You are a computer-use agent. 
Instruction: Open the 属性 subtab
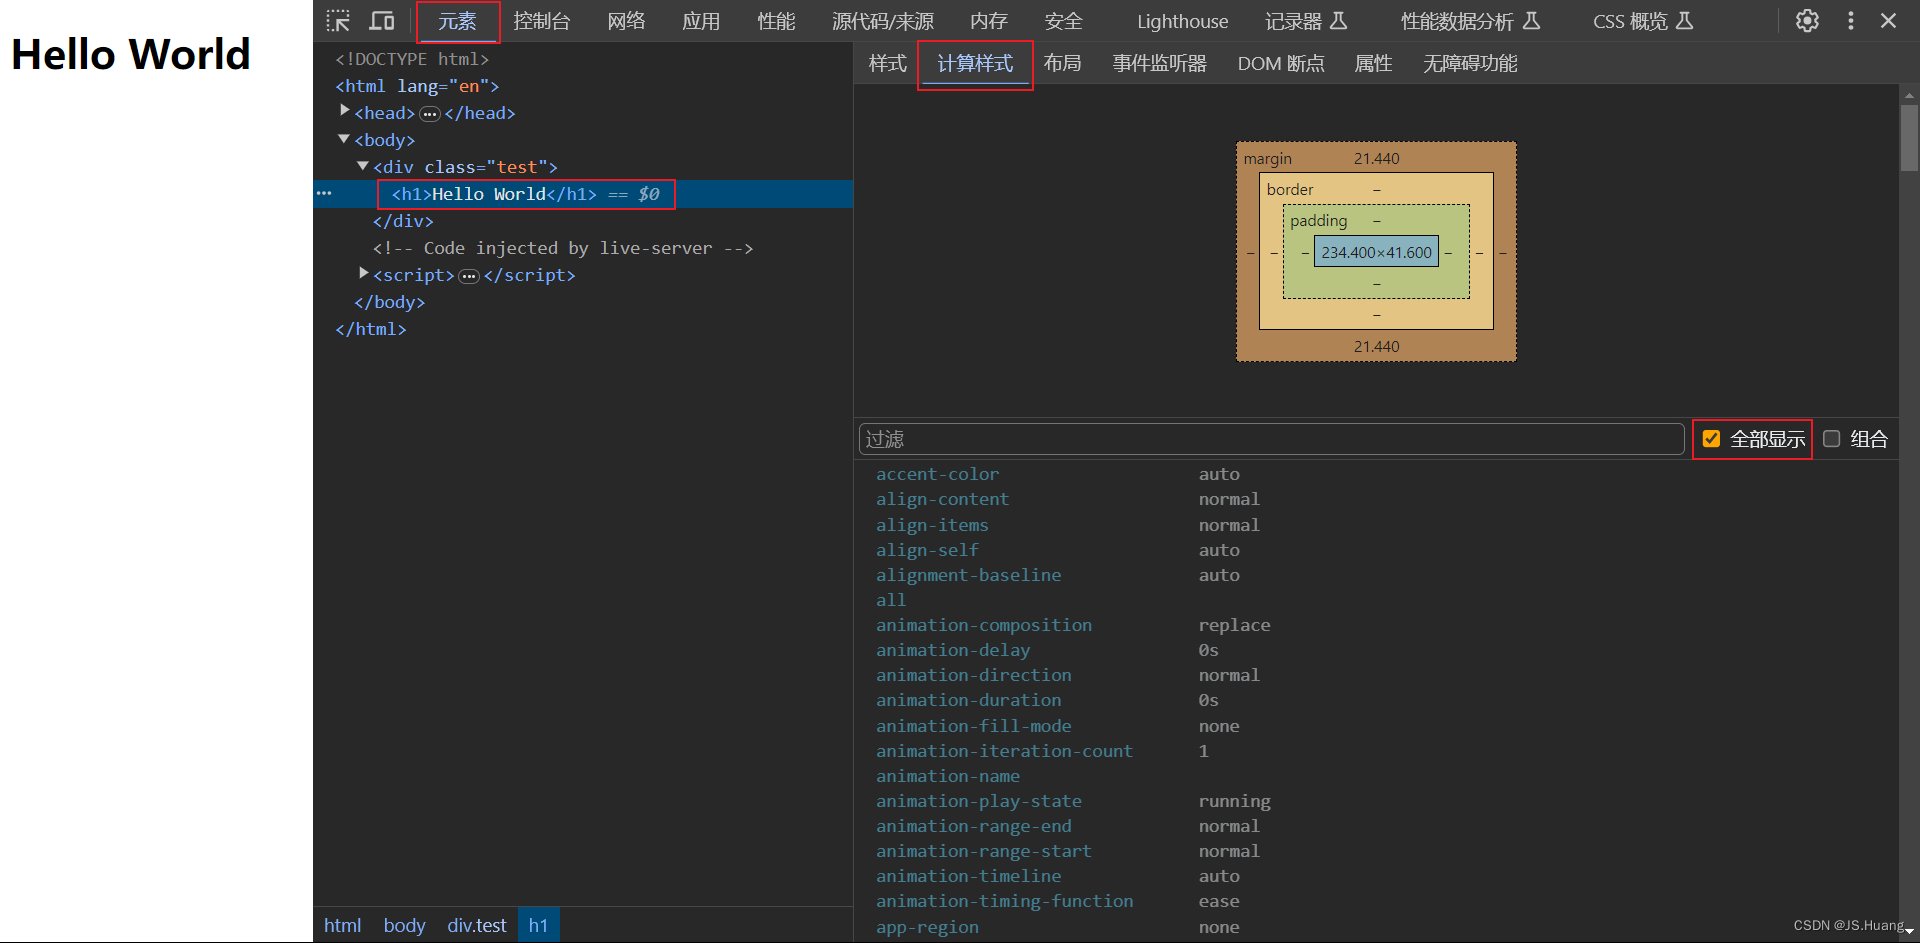(1373, 64)
